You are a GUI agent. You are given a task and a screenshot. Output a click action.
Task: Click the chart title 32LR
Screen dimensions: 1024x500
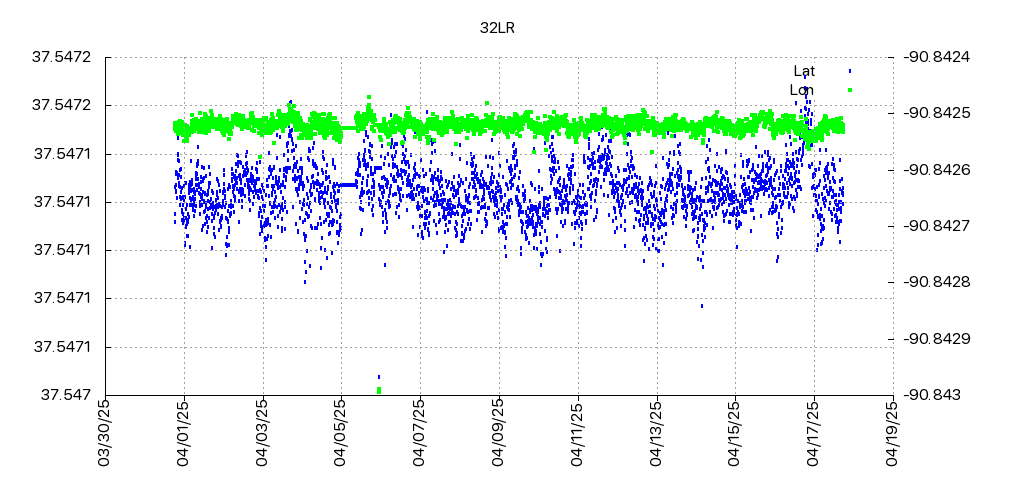coord(497,28)
